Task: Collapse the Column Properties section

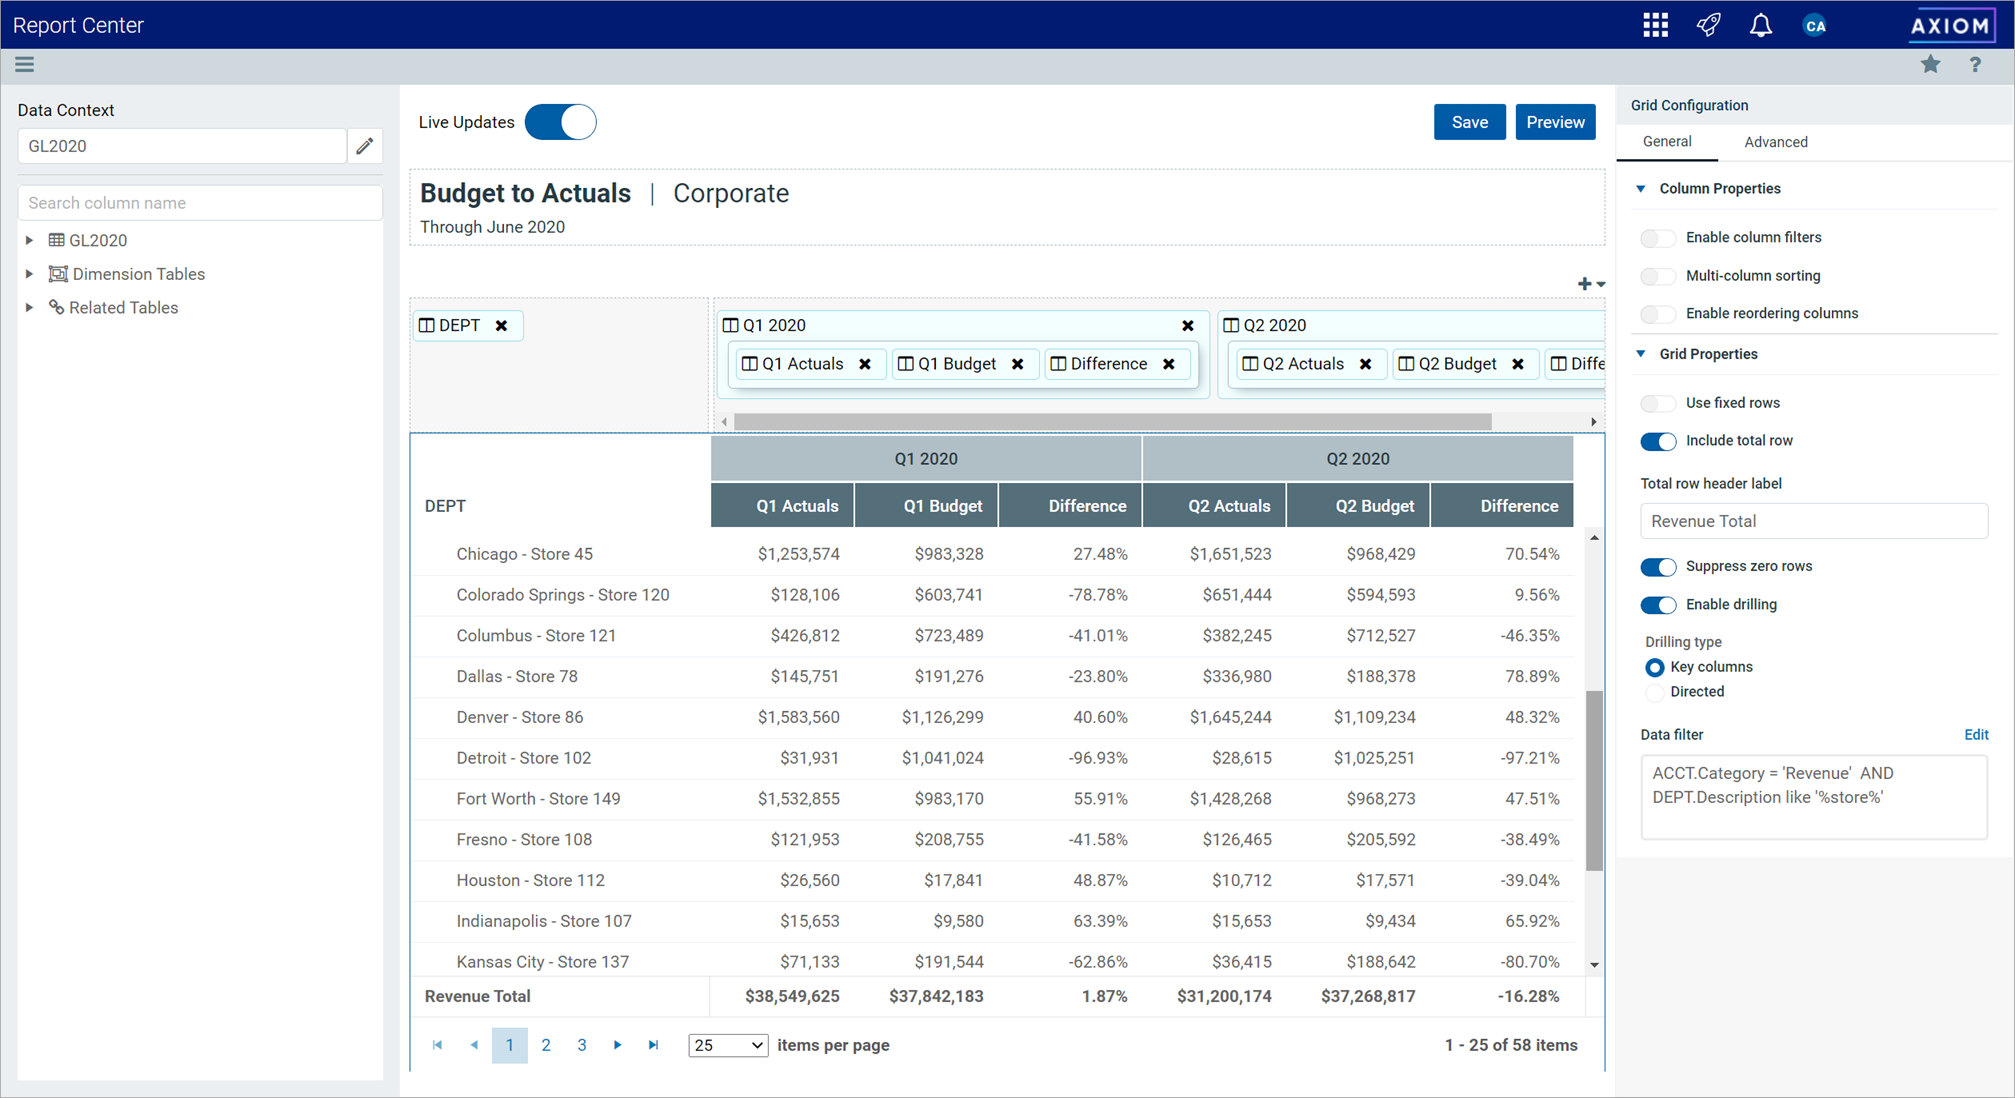Action: click(1641, 189)
